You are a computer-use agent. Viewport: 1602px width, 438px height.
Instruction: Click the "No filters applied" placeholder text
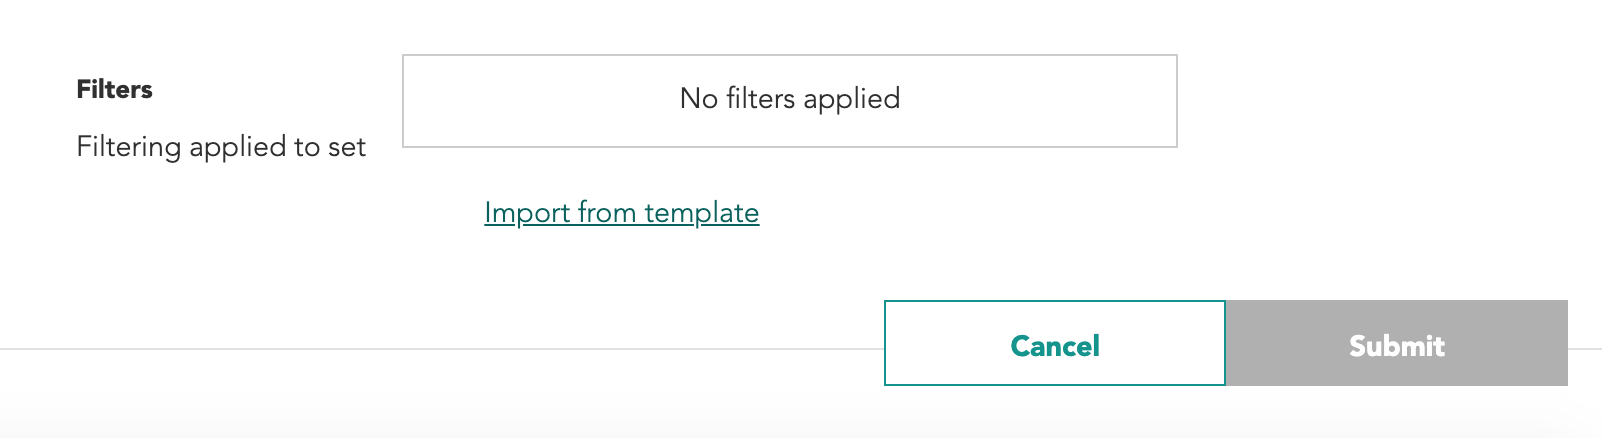point(789,99)
